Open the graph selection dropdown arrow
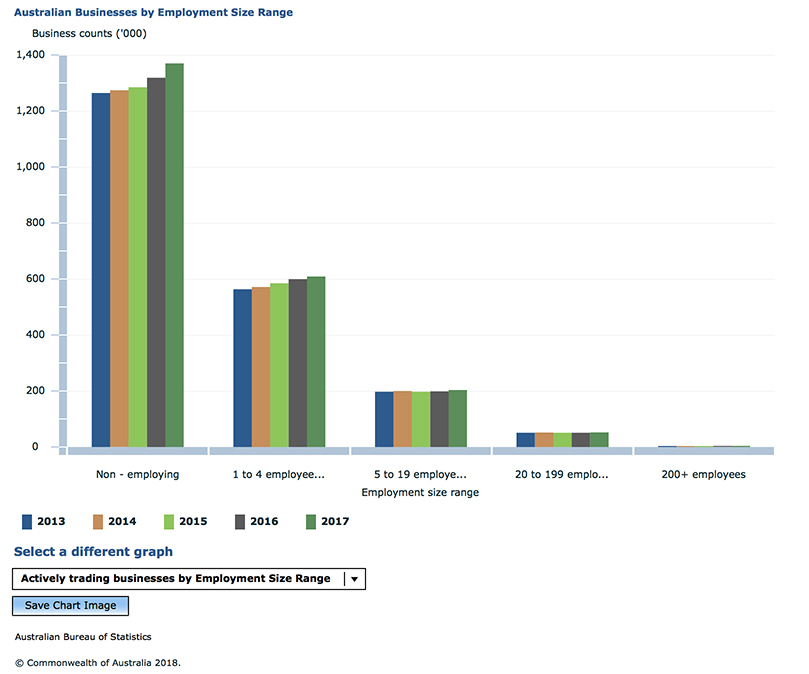Image resolution: width=809 pixels, height=674 pixels. click(354, 579)
